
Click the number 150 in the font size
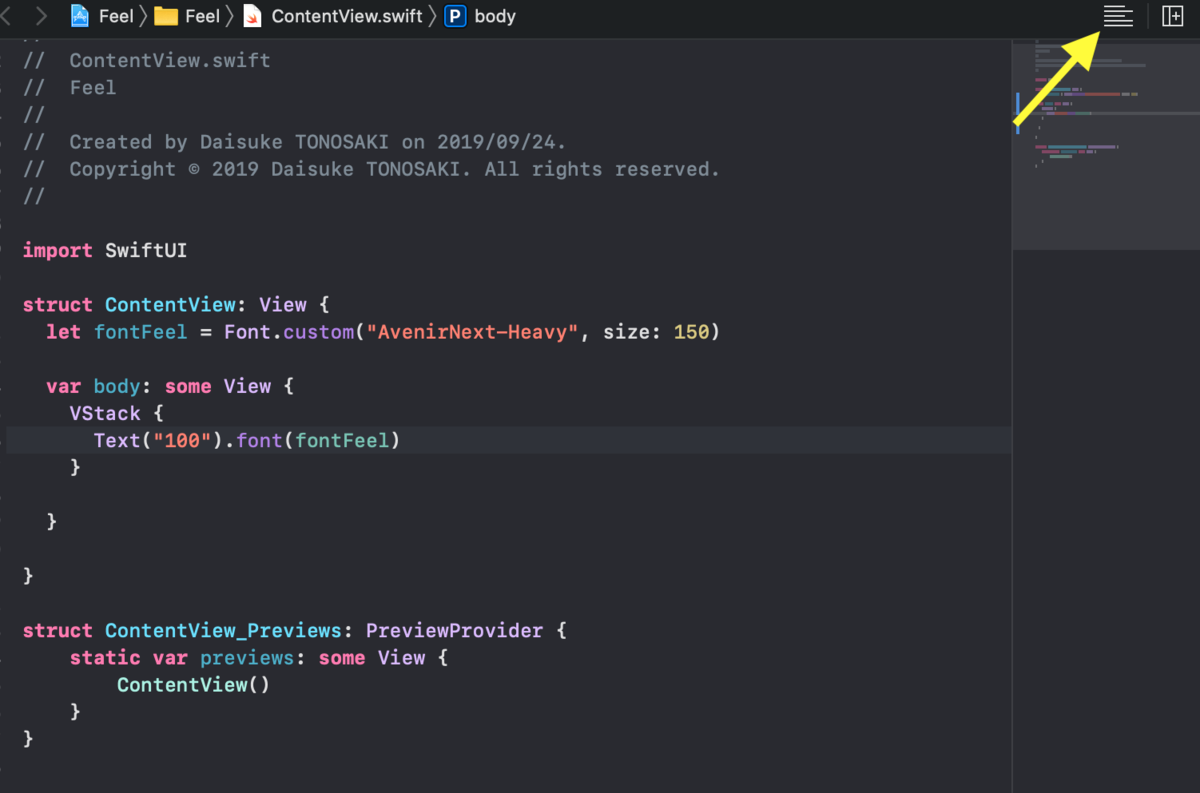[x=691, y=331]
